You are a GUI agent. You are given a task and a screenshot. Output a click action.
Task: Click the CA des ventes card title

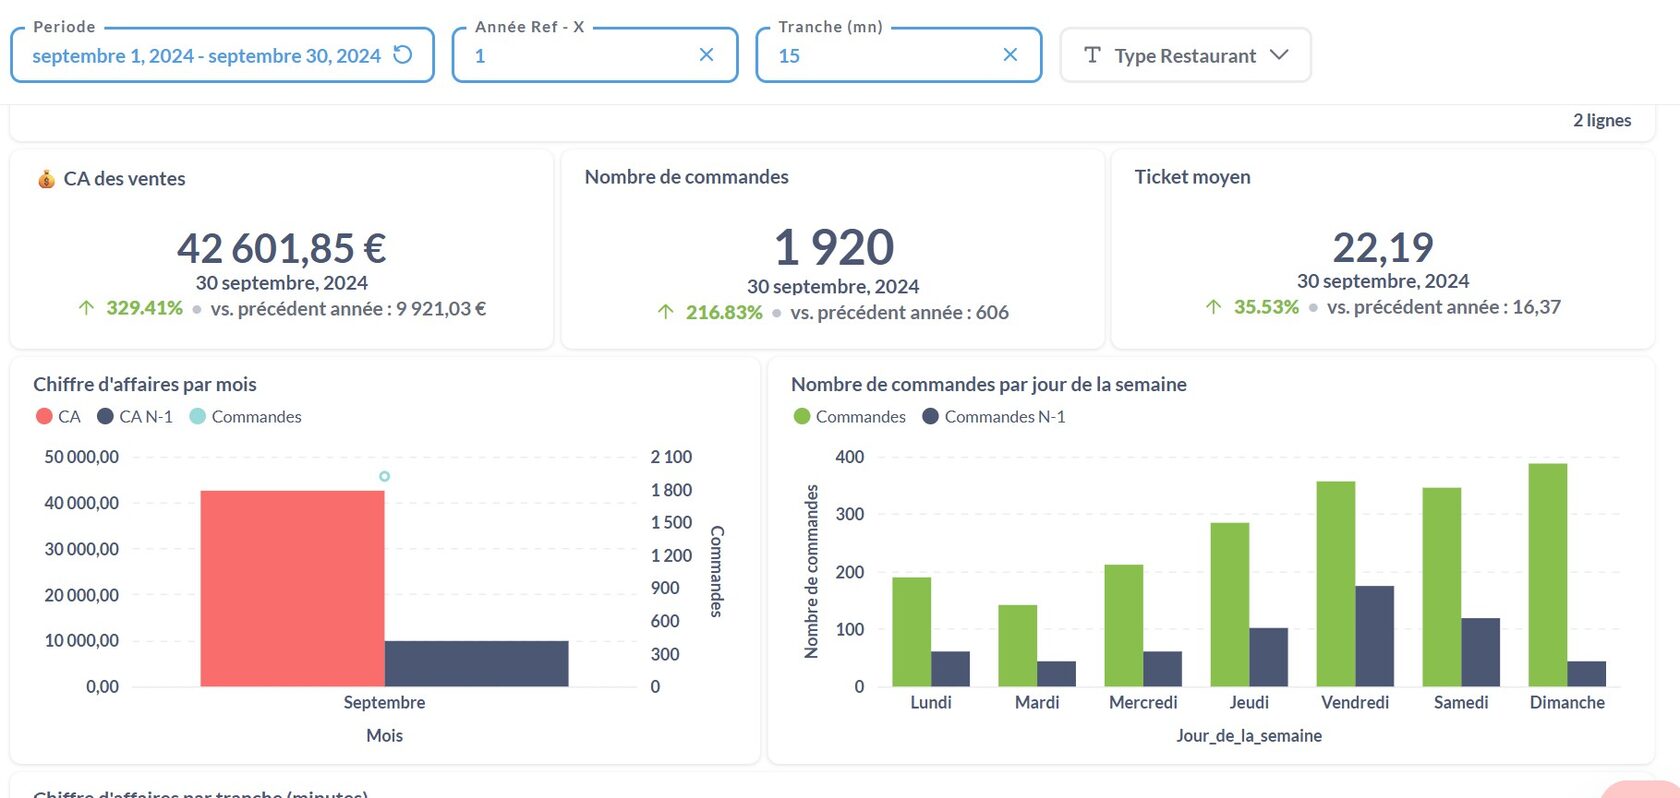pos(124,179)
